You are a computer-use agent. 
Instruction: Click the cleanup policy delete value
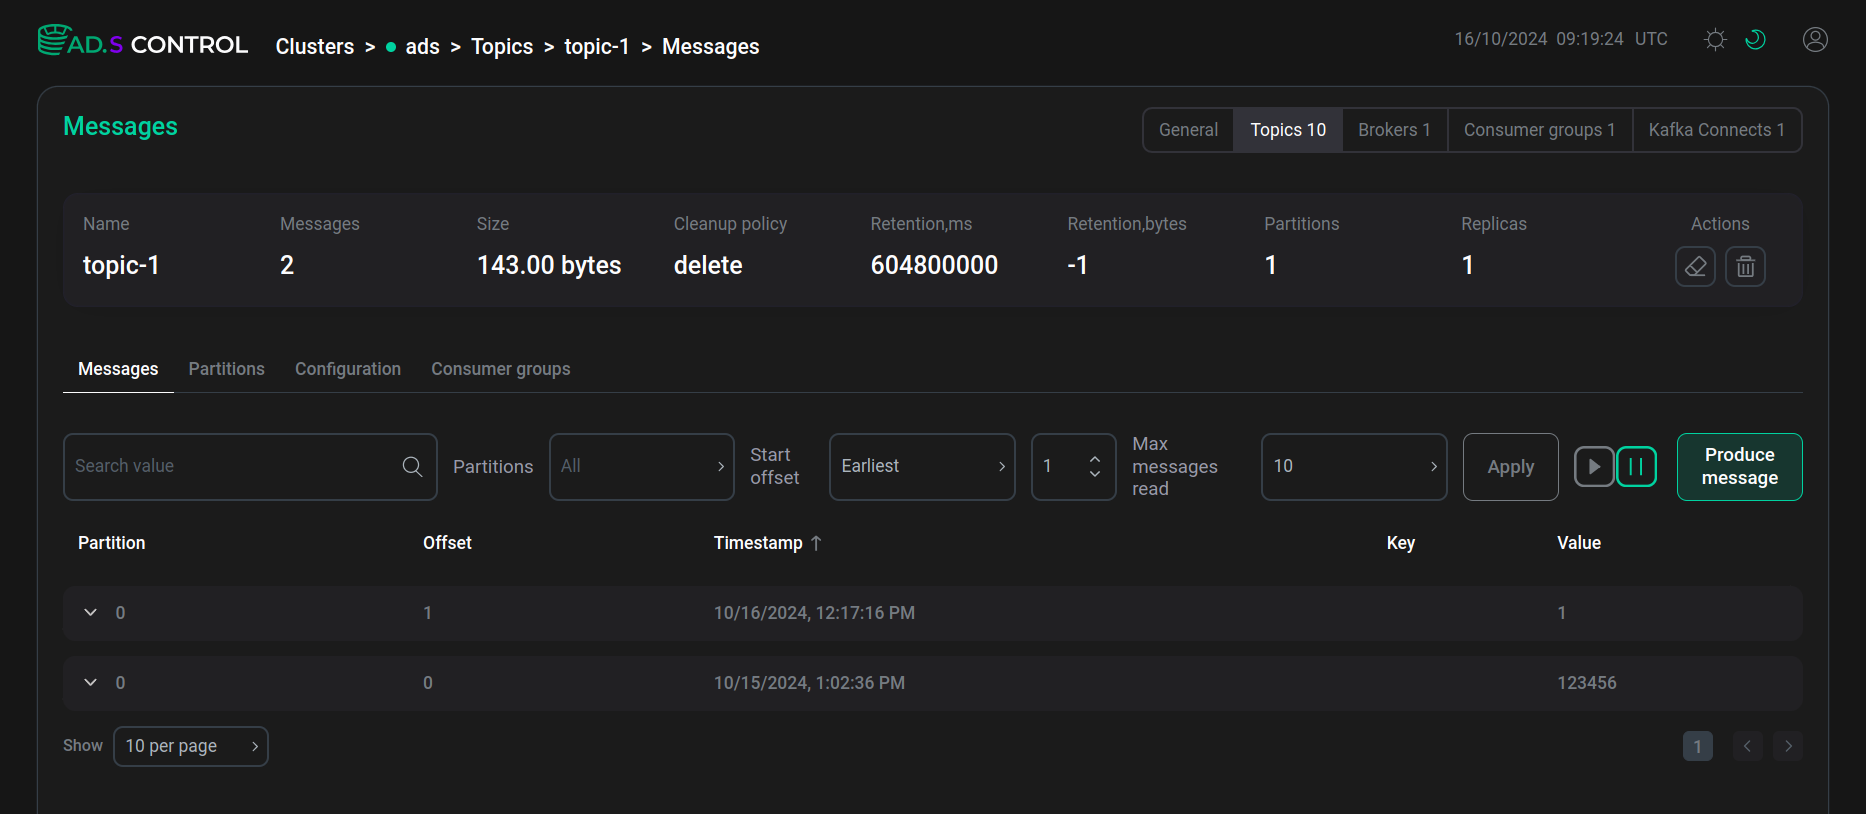pos(708,265)
